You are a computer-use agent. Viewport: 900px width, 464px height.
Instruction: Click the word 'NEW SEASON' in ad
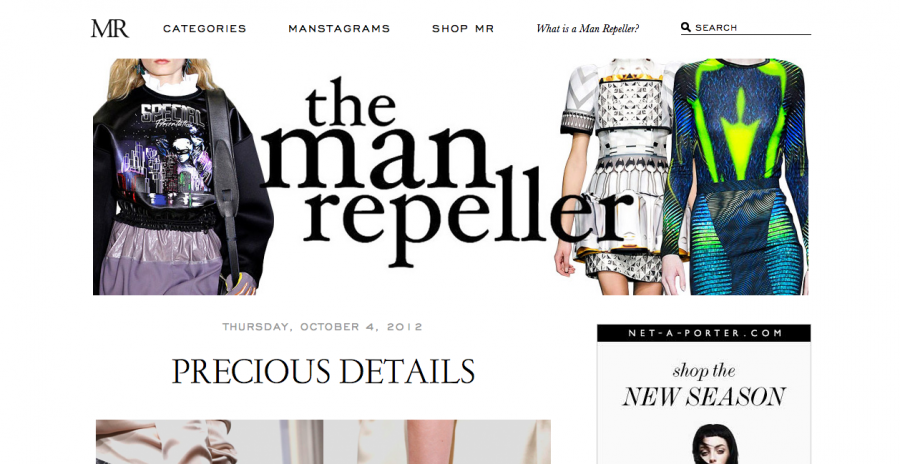click(x=704, y=397)
